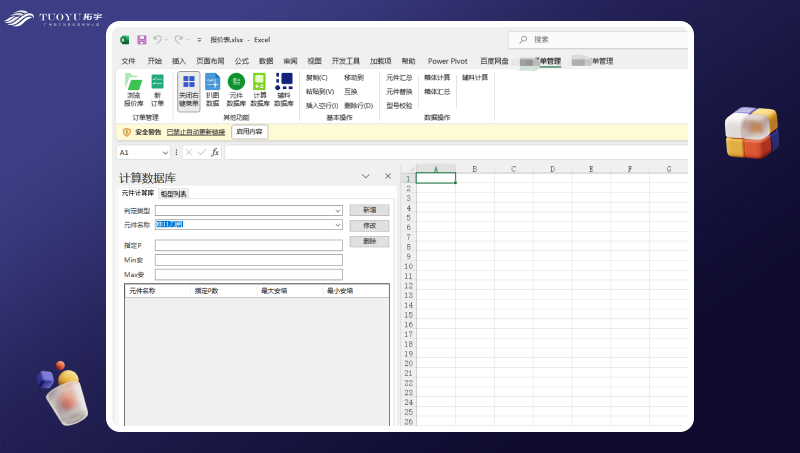Expand the 判定类型 dropdown
800x453 pixels.
[x=338, y=211]
